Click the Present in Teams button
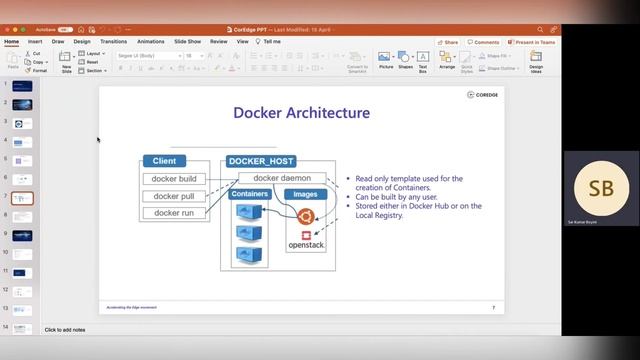This screenshot has height=360, width=640. pyautogui.click(x=531, y=42)
